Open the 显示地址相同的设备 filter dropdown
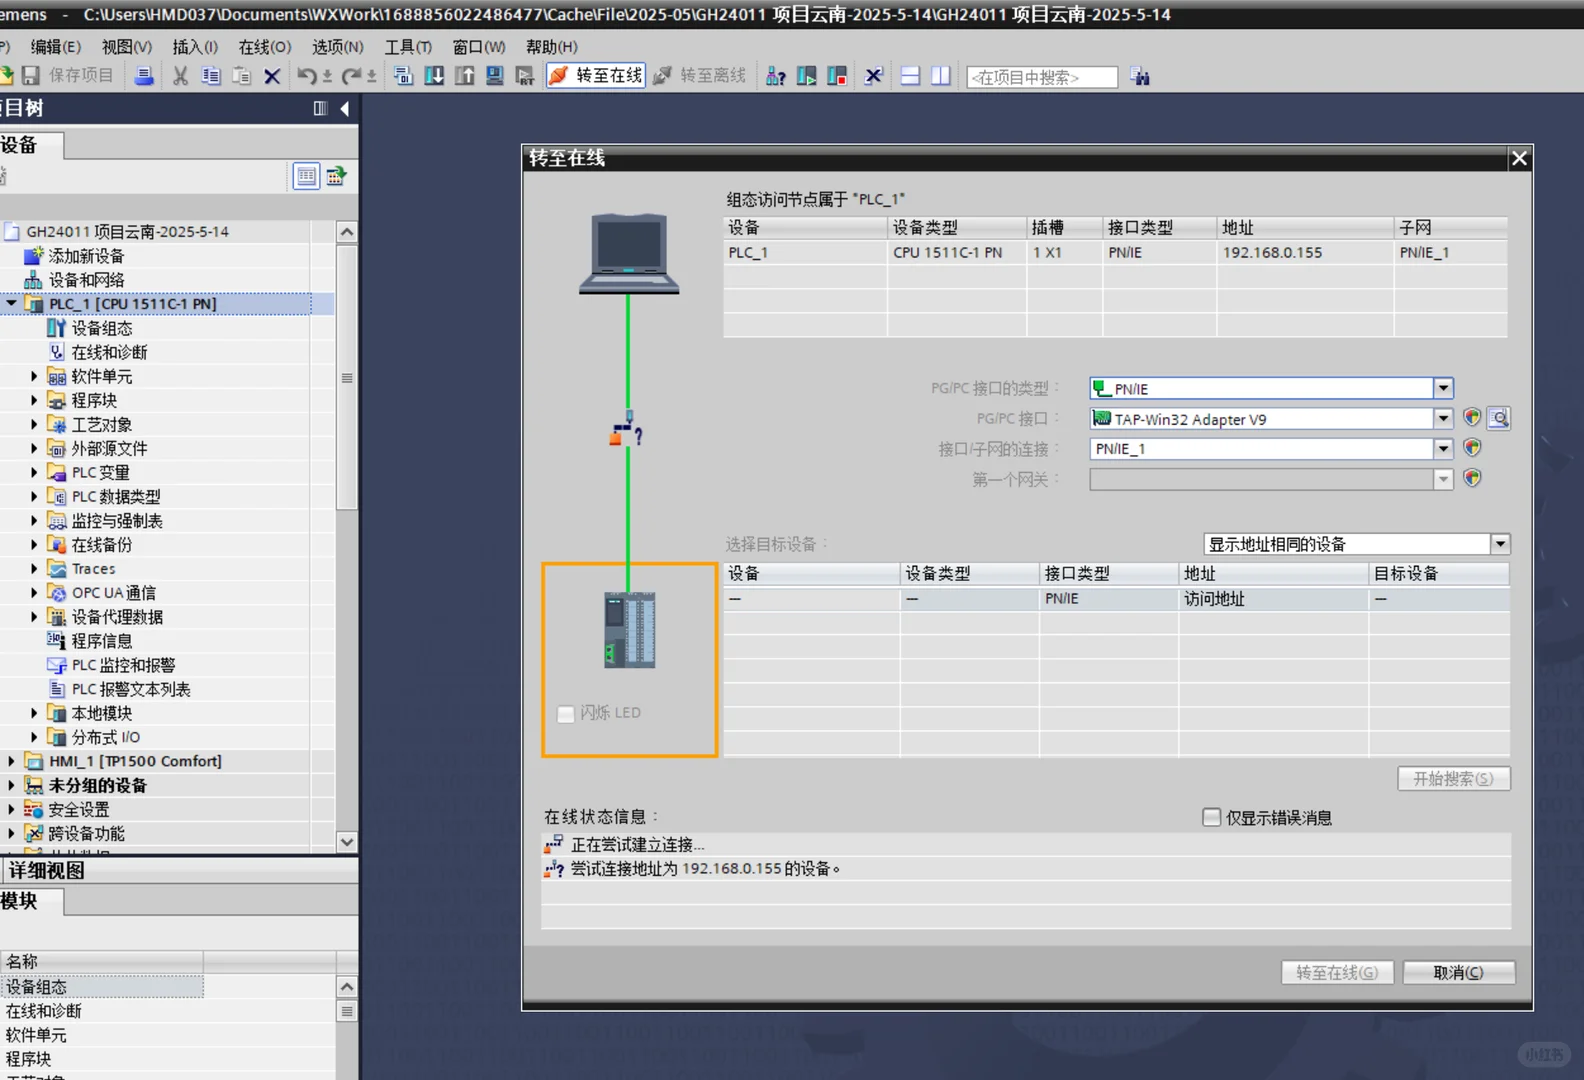Viewport: 1584px width, 1080px height. 1500,544
